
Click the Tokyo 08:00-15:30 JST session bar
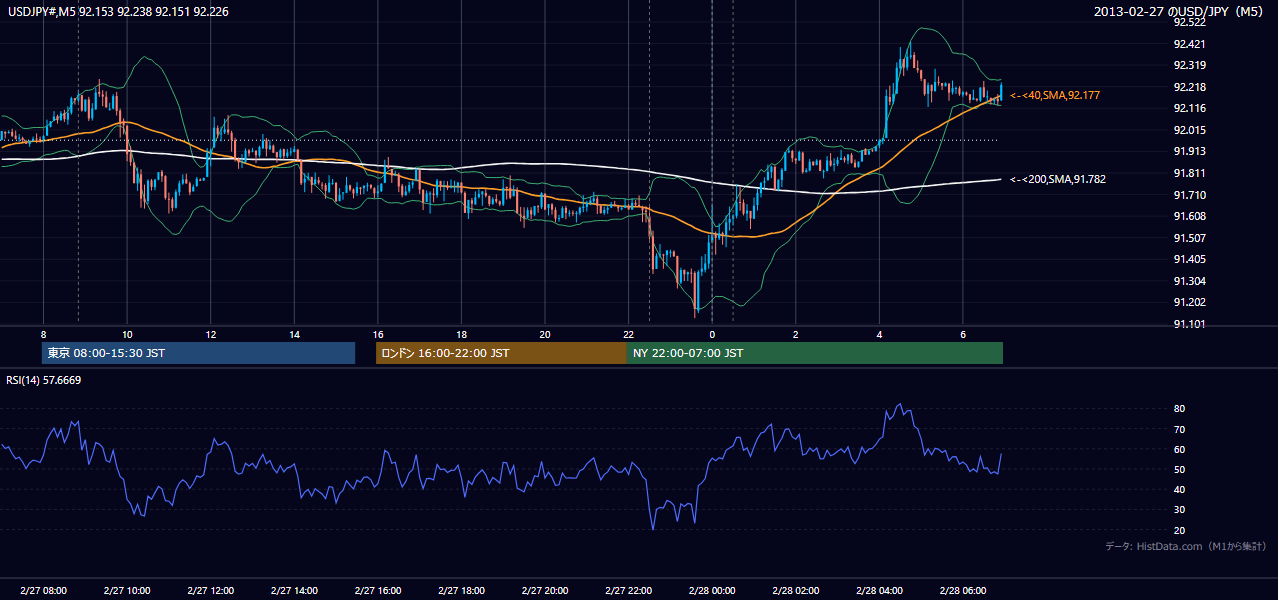[x=198, y=353]
